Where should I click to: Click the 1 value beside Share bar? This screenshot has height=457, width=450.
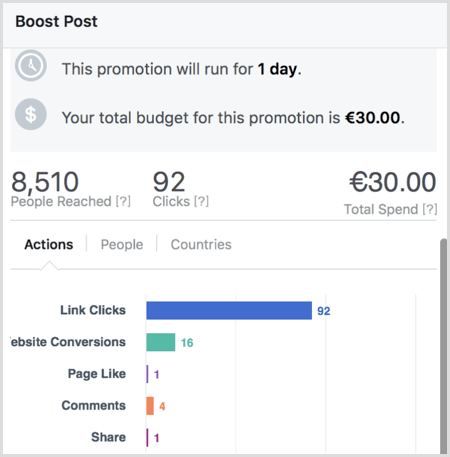coord(157,438)
